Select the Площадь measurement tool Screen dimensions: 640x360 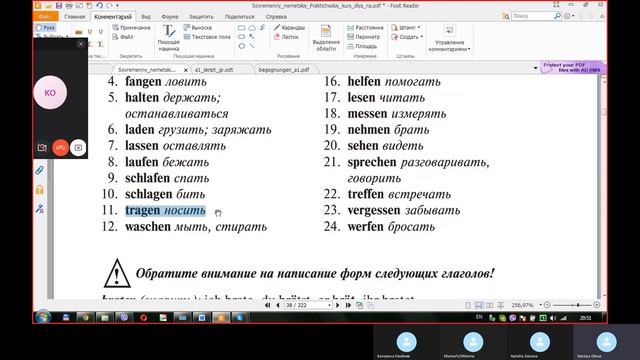coord(362,46)
